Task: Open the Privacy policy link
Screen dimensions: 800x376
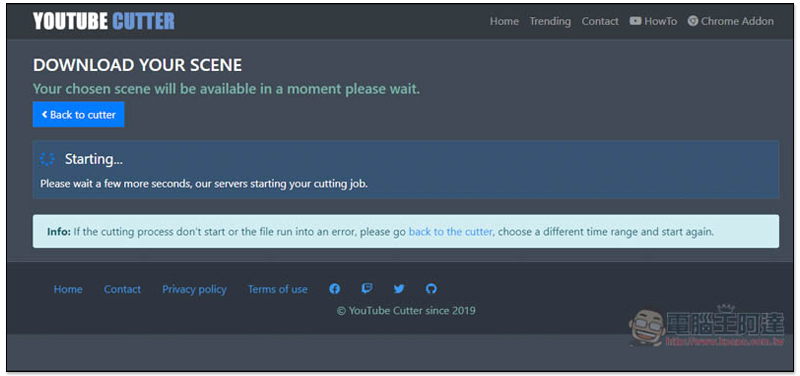Action: (x=194, y=289)
